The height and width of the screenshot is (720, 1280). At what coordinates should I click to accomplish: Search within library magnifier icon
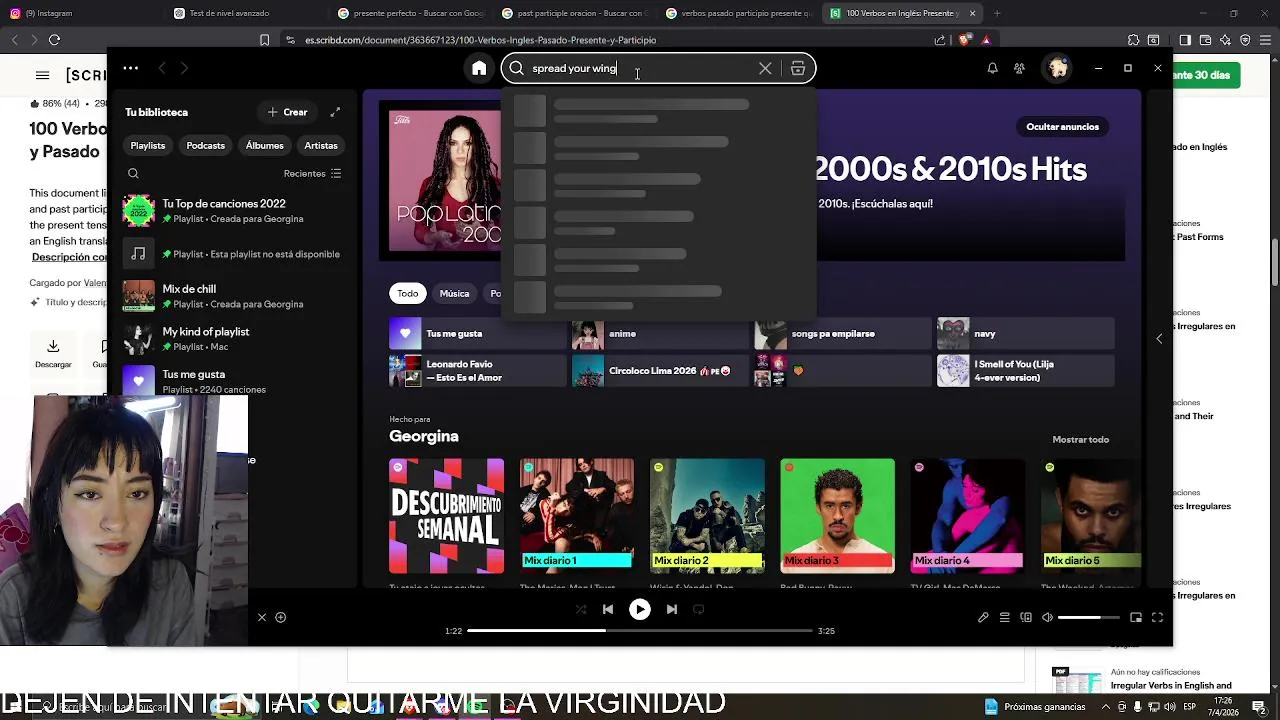133,173
